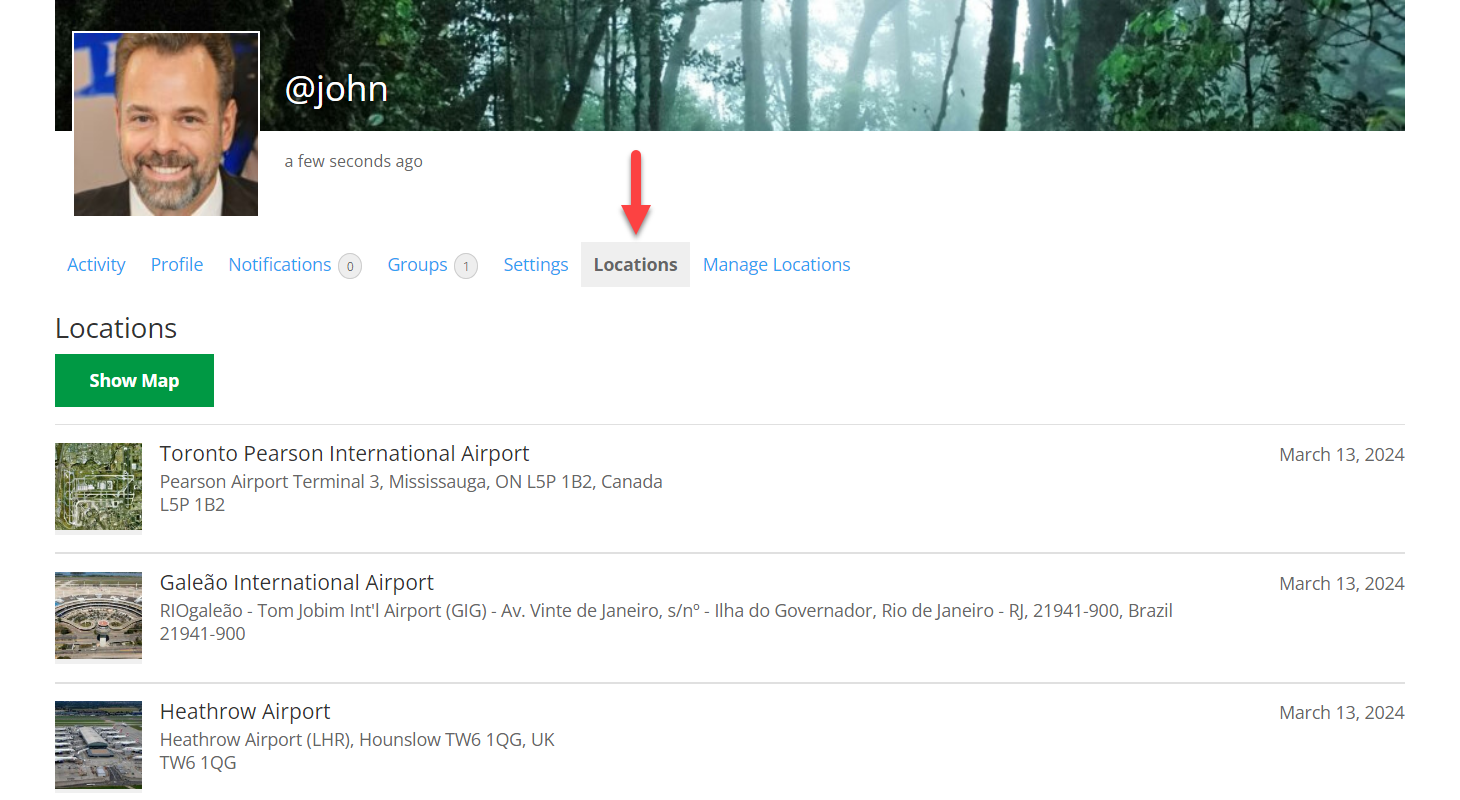This screenshot has height=800, width=1460.
Task: Click the RIOgaleão Tom Jobim address line
Action: coord(666,611)
